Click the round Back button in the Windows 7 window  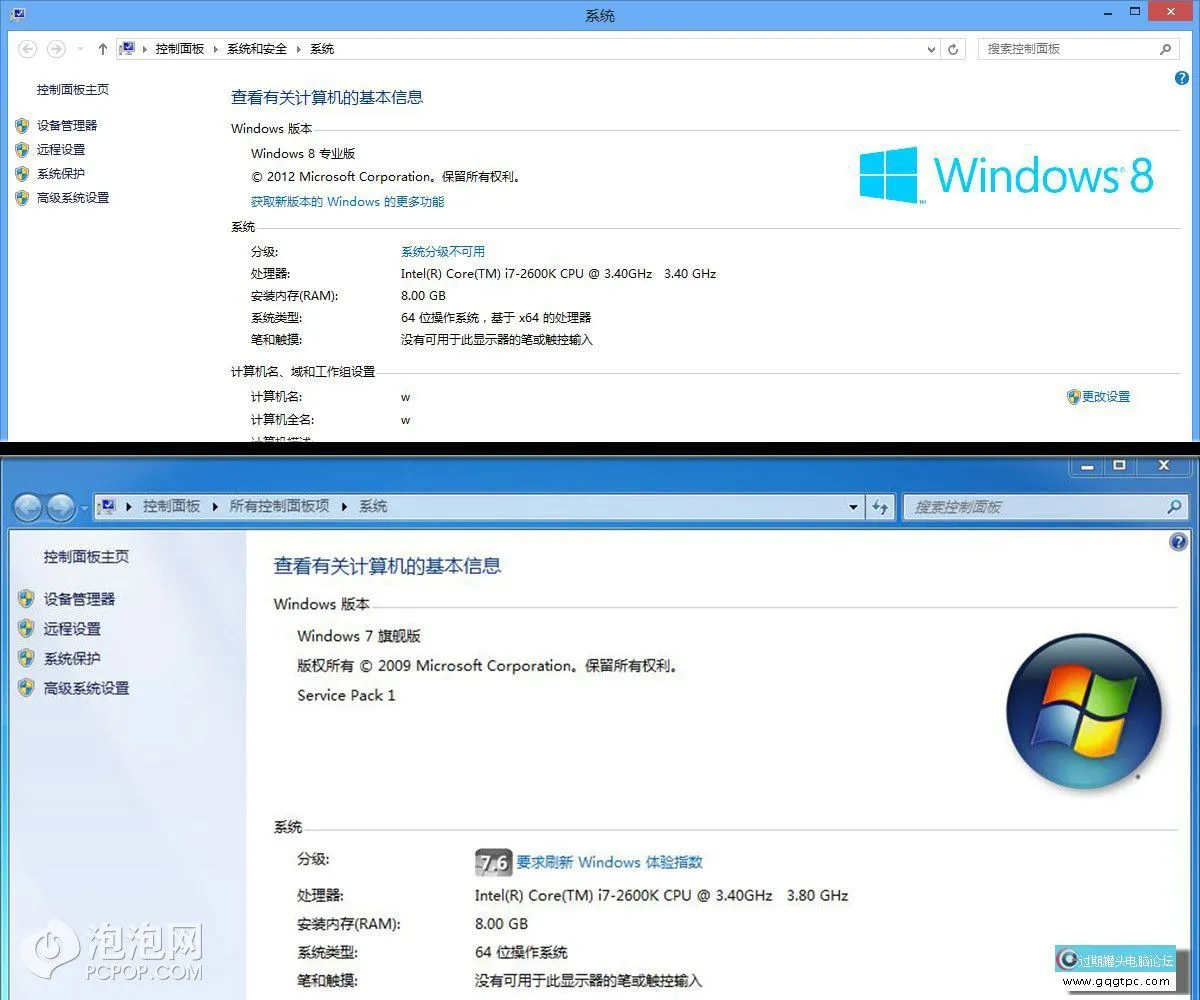pos(29,508)
